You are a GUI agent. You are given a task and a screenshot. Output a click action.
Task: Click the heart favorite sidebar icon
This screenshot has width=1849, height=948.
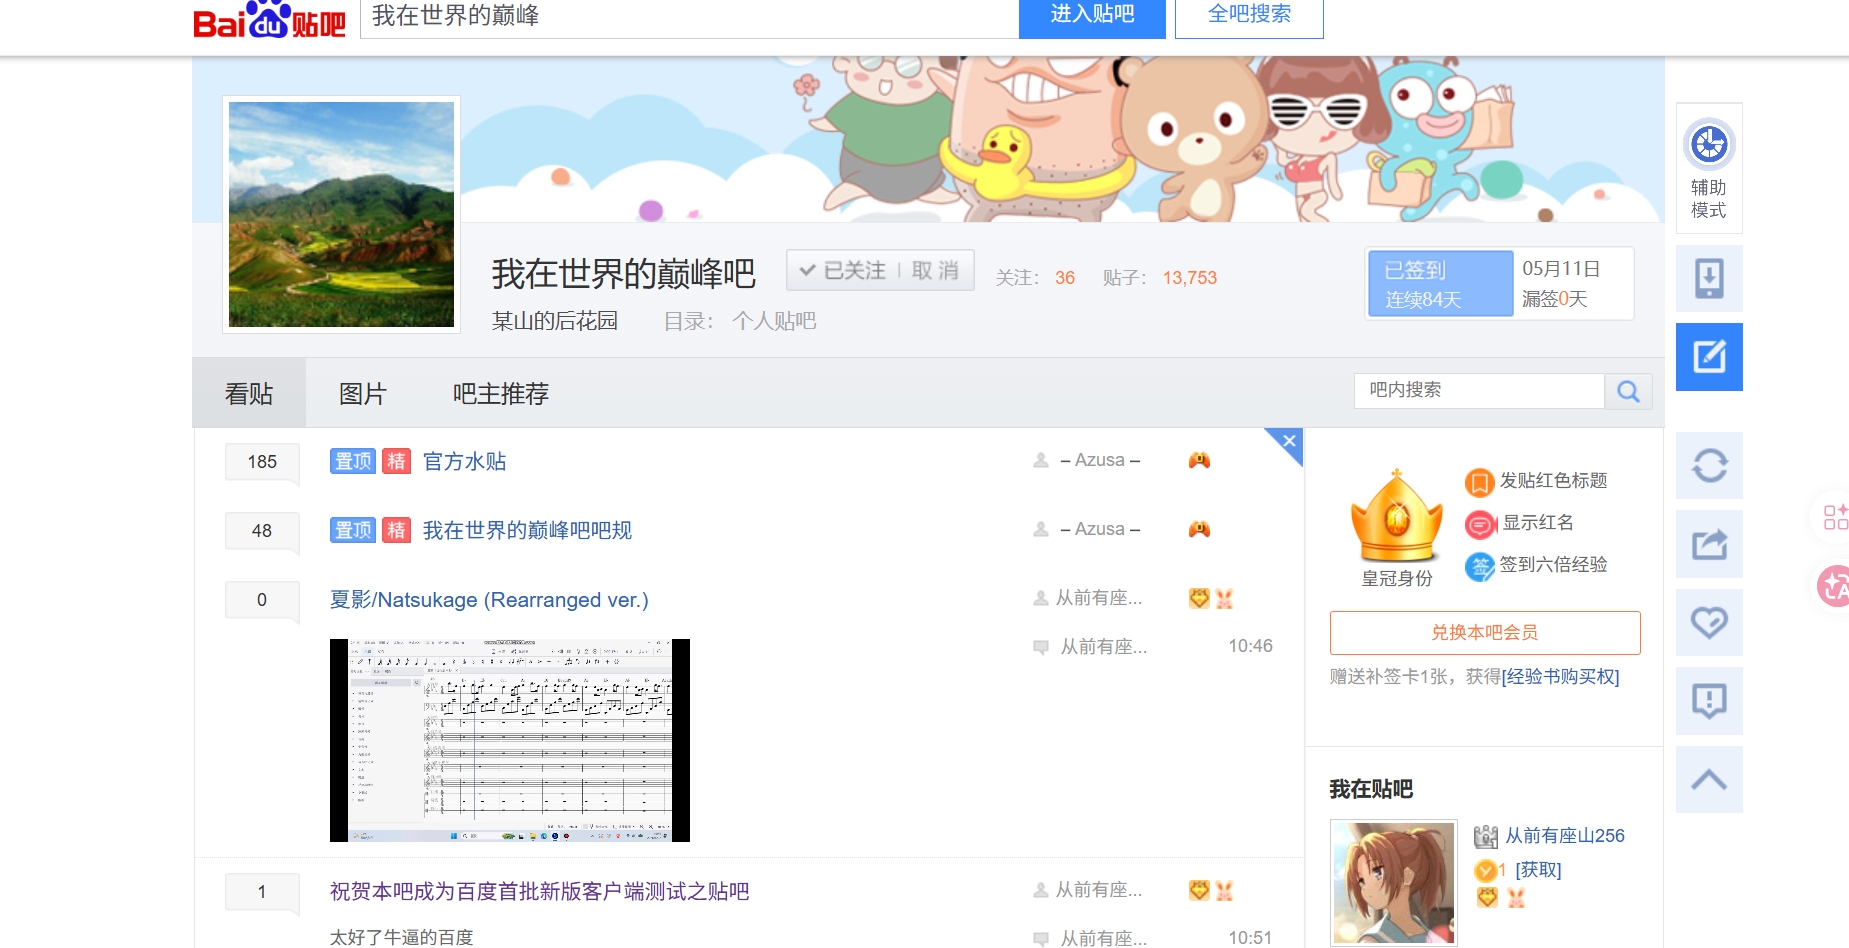point(1709,623)
